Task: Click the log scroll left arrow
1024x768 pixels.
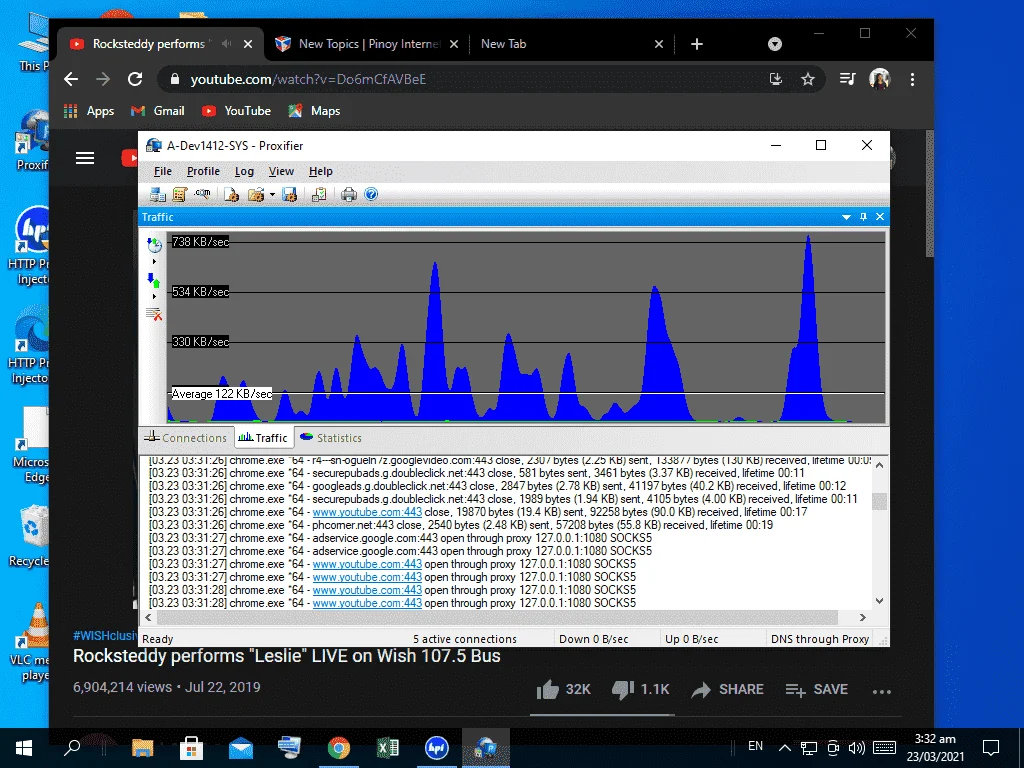Action: coord(148,617)
